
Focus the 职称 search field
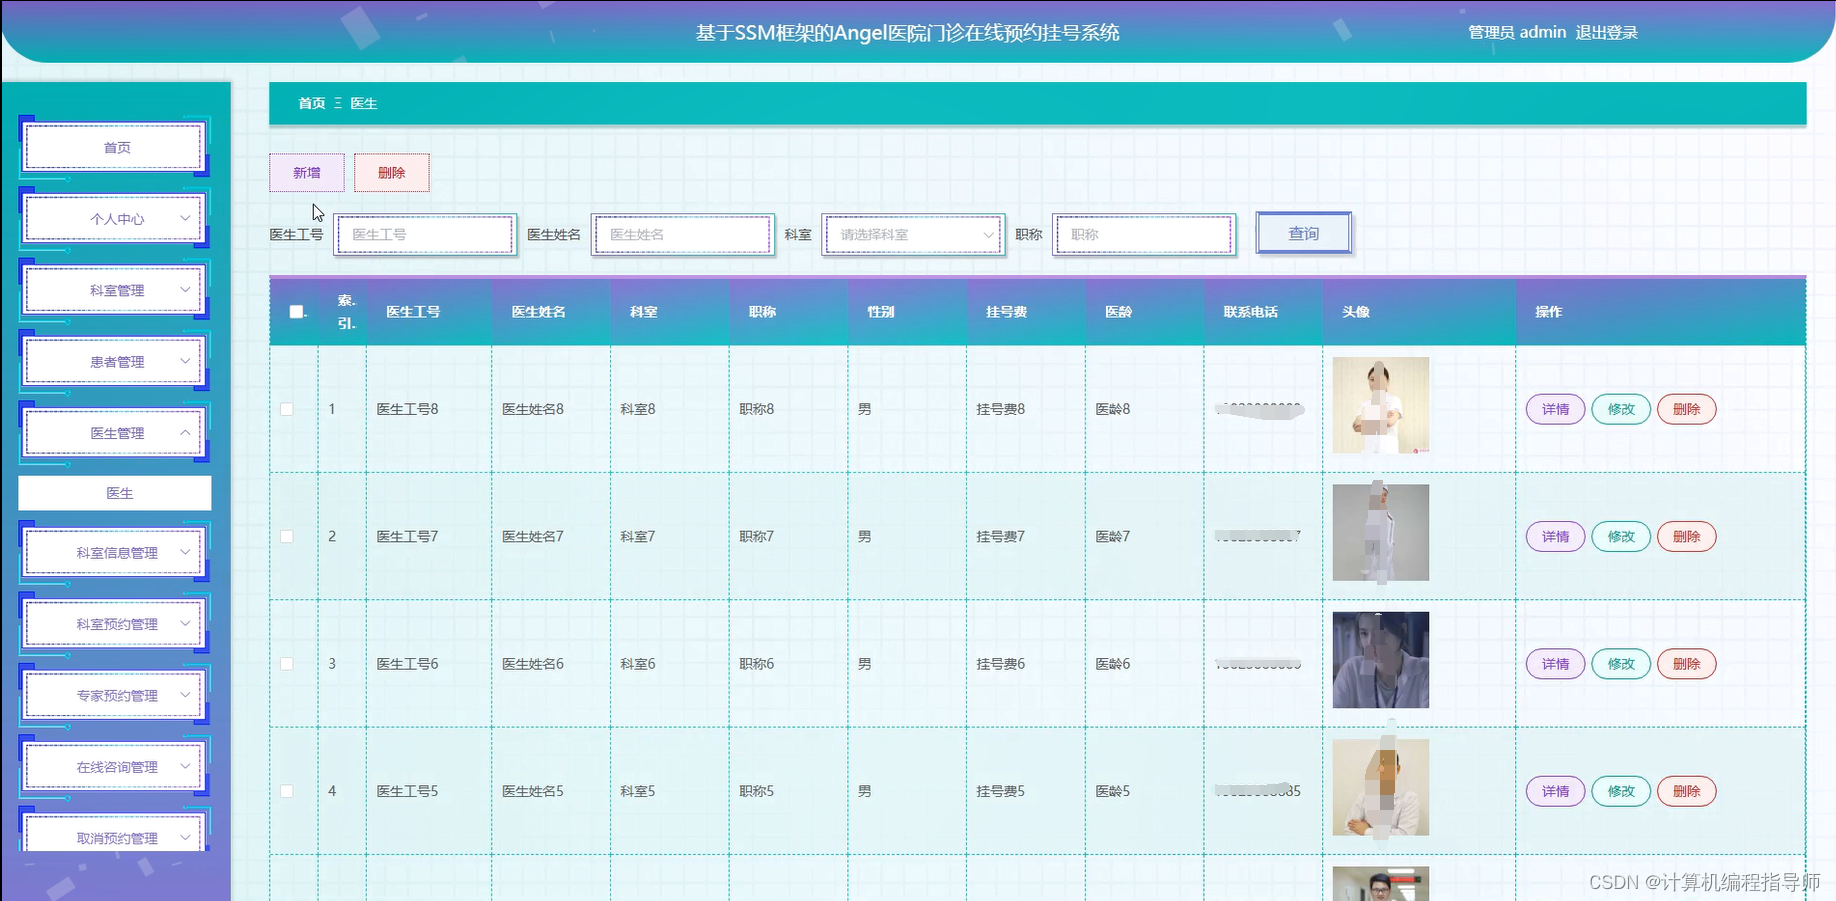[1144, 235]
